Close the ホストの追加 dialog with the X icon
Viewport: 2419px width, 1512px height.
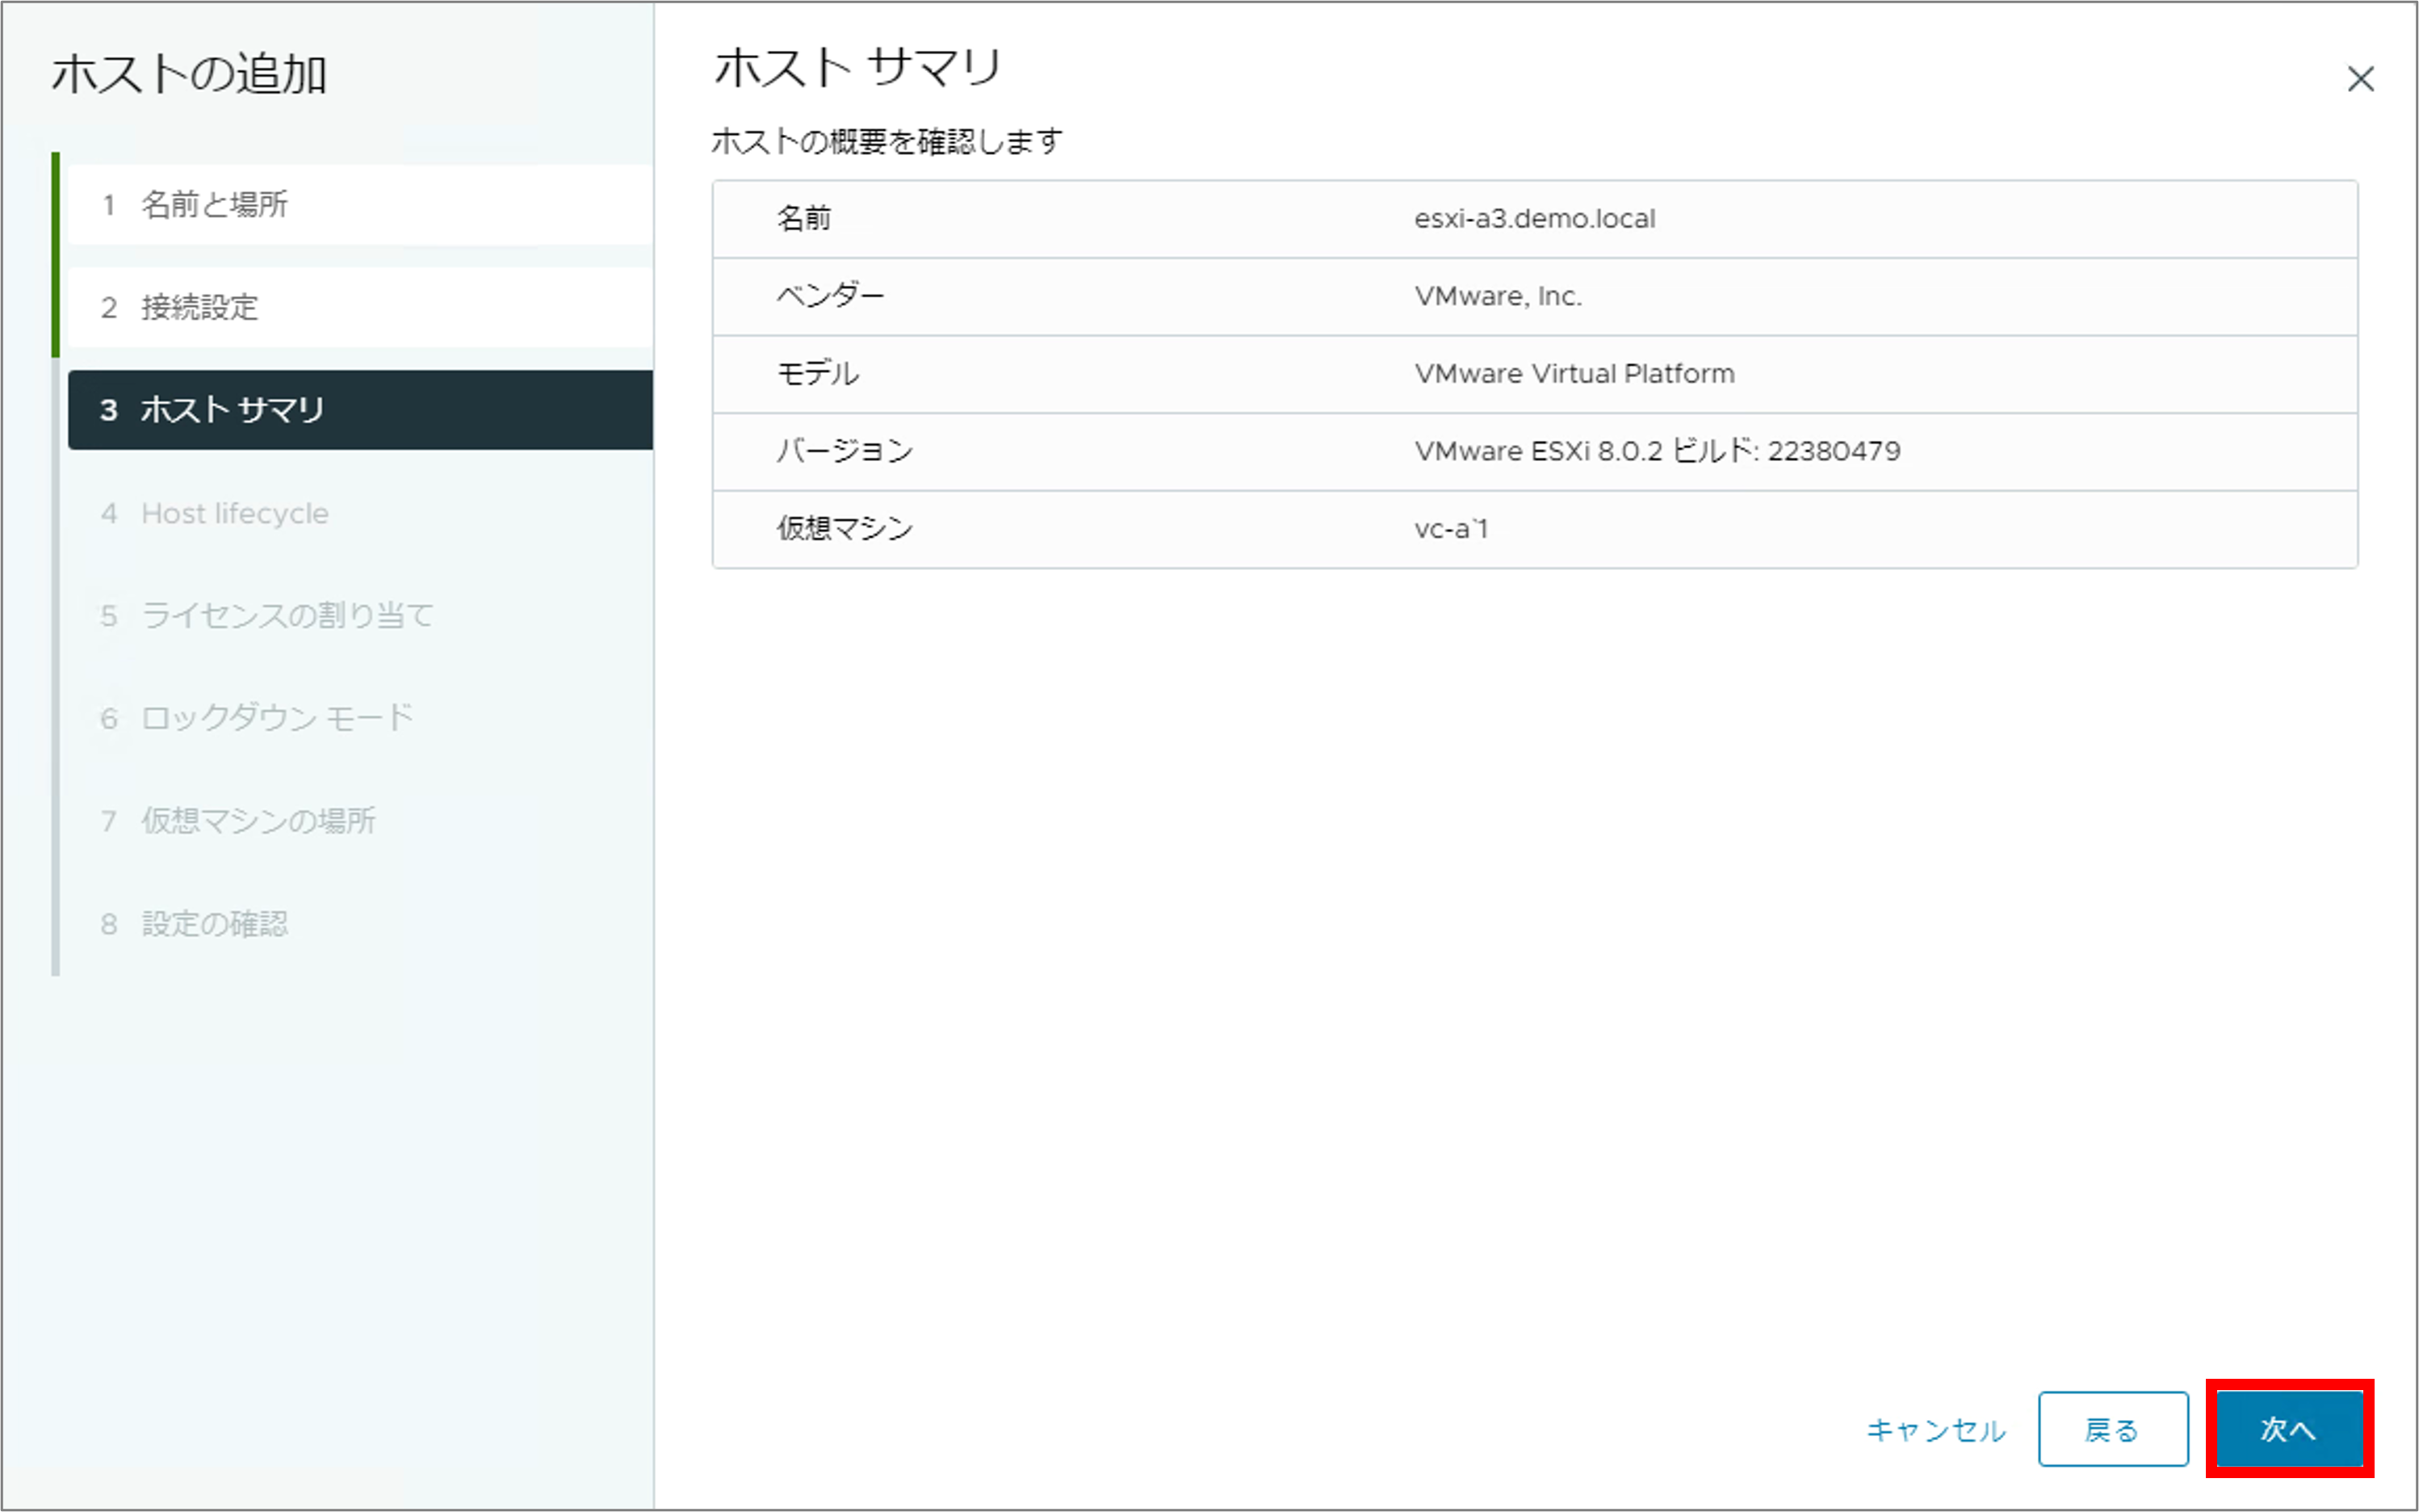click(x=2360, y=79)
